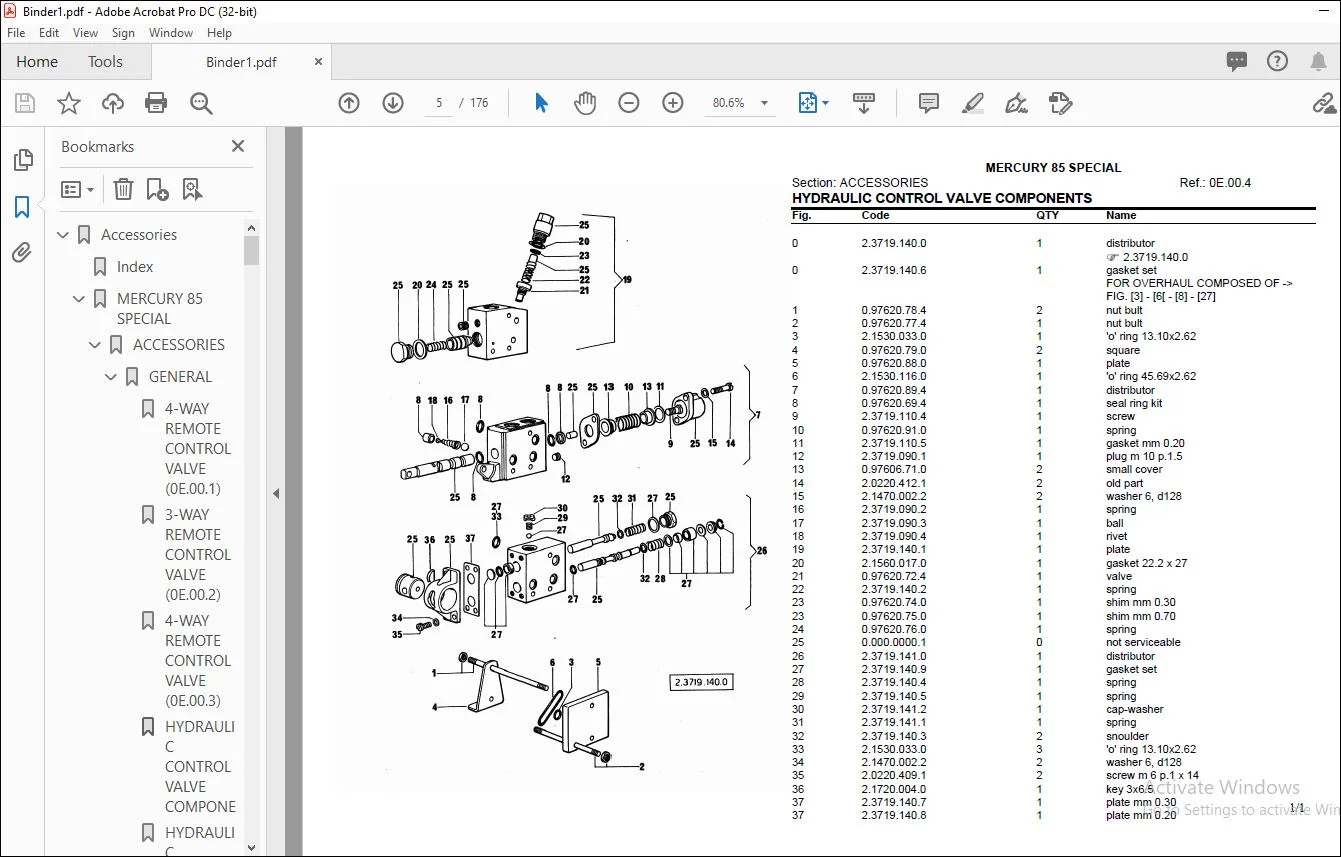The width and height of the screenshot is (1341, 857).
Task: Switch to the Home tab
Action: point(37,61)
